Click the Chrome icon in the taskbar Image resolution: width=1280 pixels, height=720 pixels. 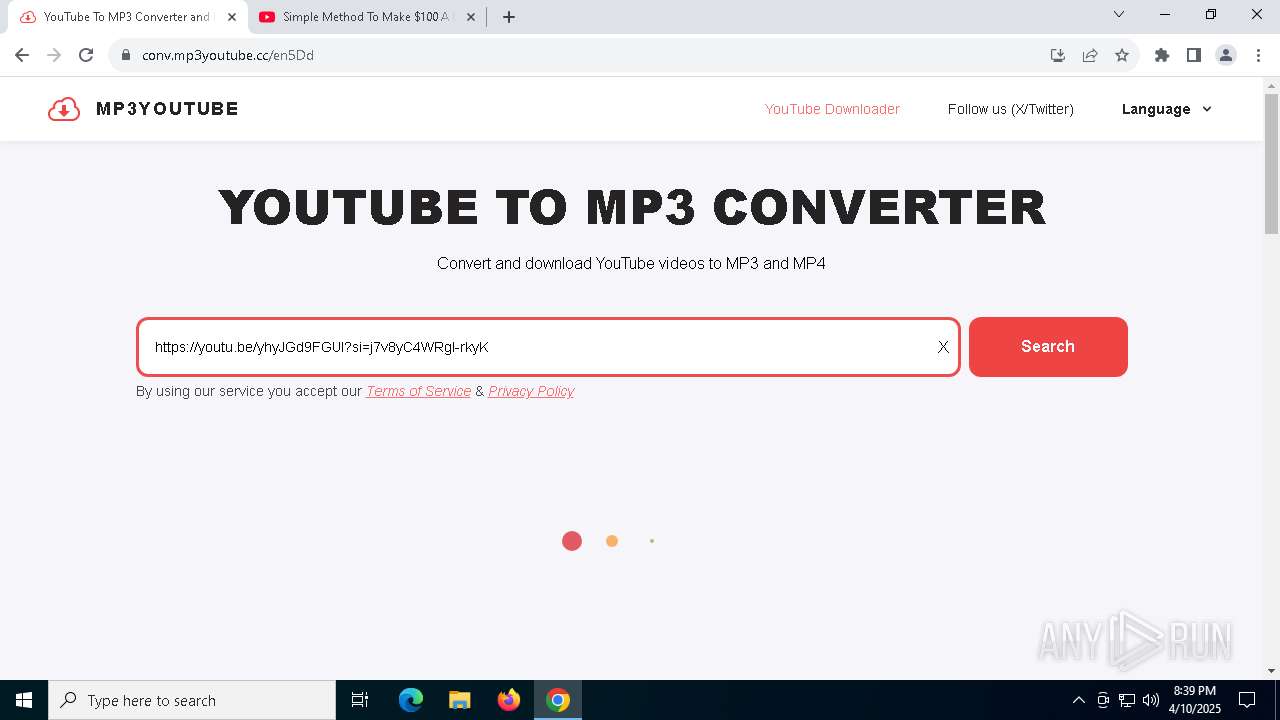click(558, 700)
